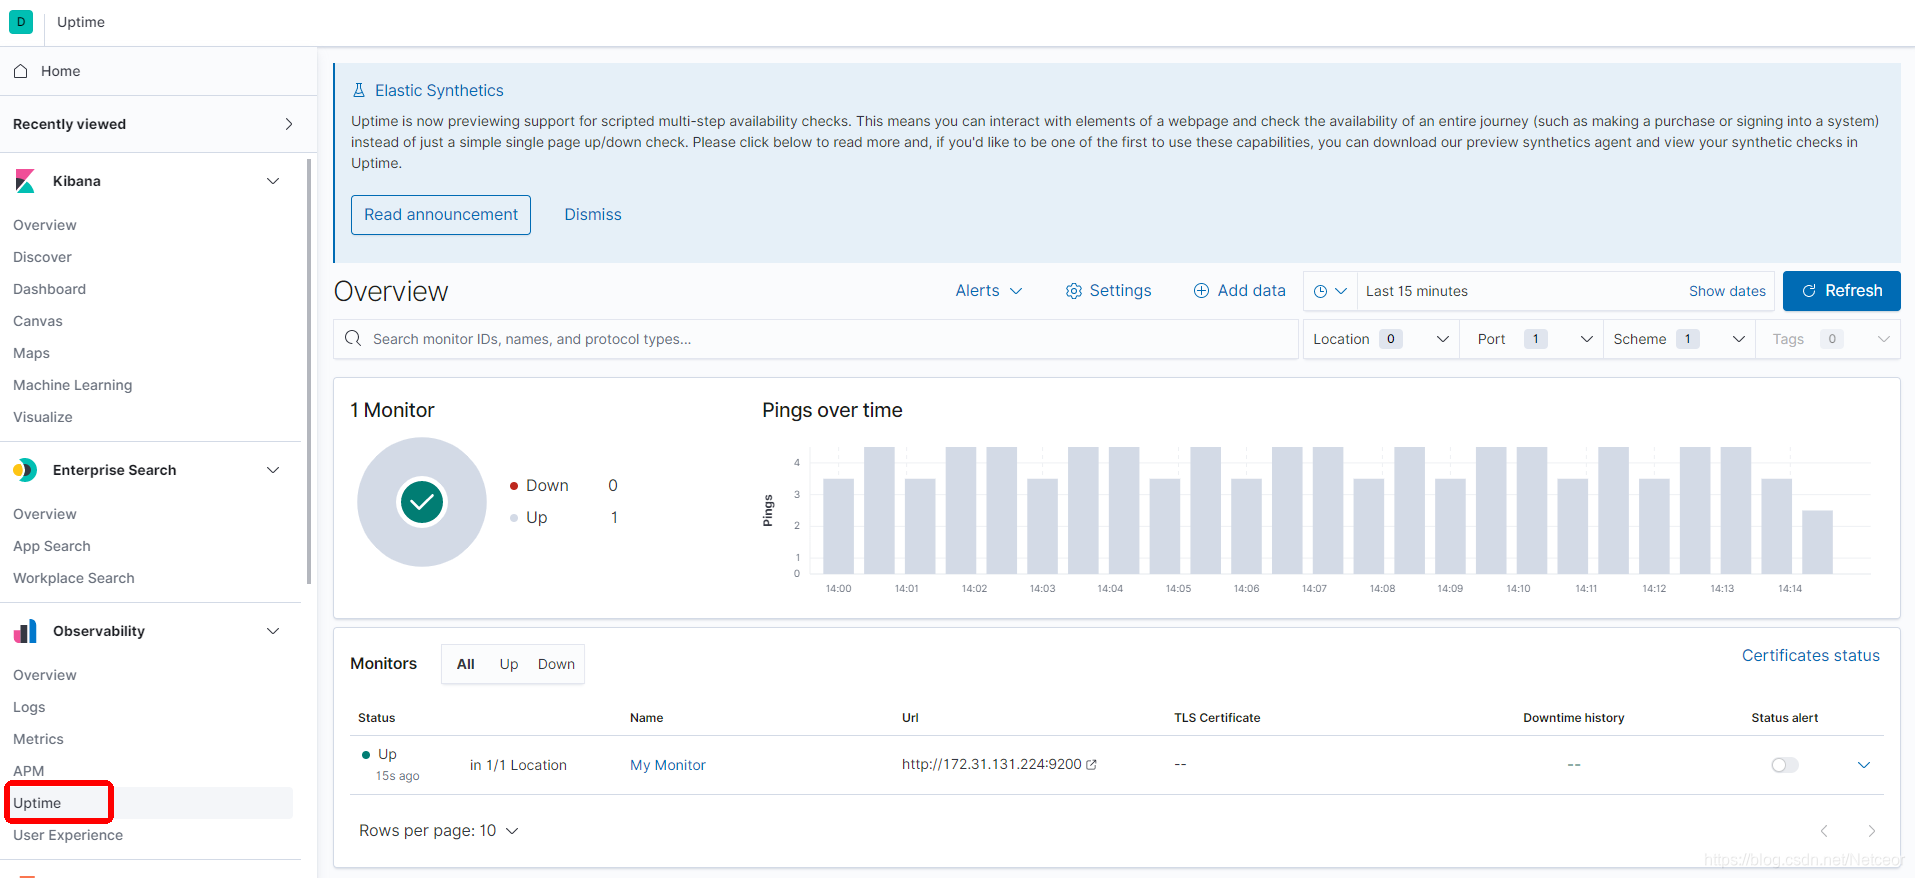1915x878 pixels.
Task: Click the Add data plus icon
Action: click(1201, 291)
